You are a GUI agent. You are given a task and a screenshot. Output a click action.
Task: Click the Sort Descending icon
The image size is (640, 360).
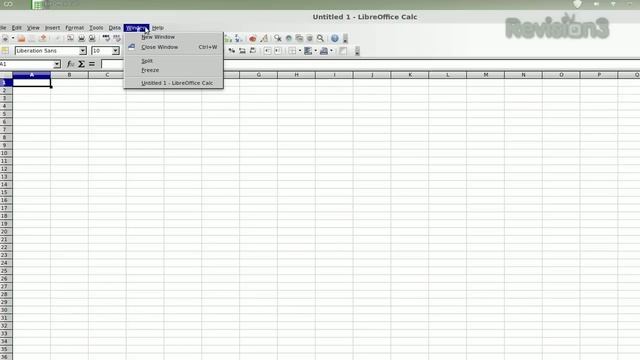(238, 38)
